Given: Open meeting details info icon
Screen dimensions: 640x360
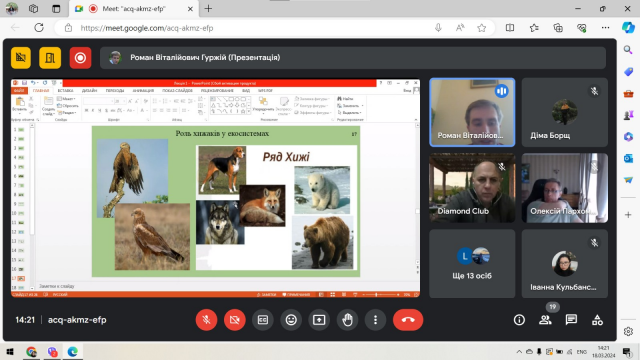Looking at the screenshot, I should coord(519,320).
